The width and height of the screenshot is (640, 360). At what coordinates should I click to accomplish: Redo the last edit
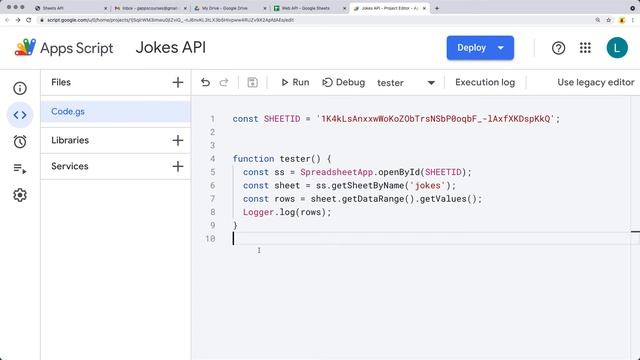pyautogui.click(x=224, y=82)
